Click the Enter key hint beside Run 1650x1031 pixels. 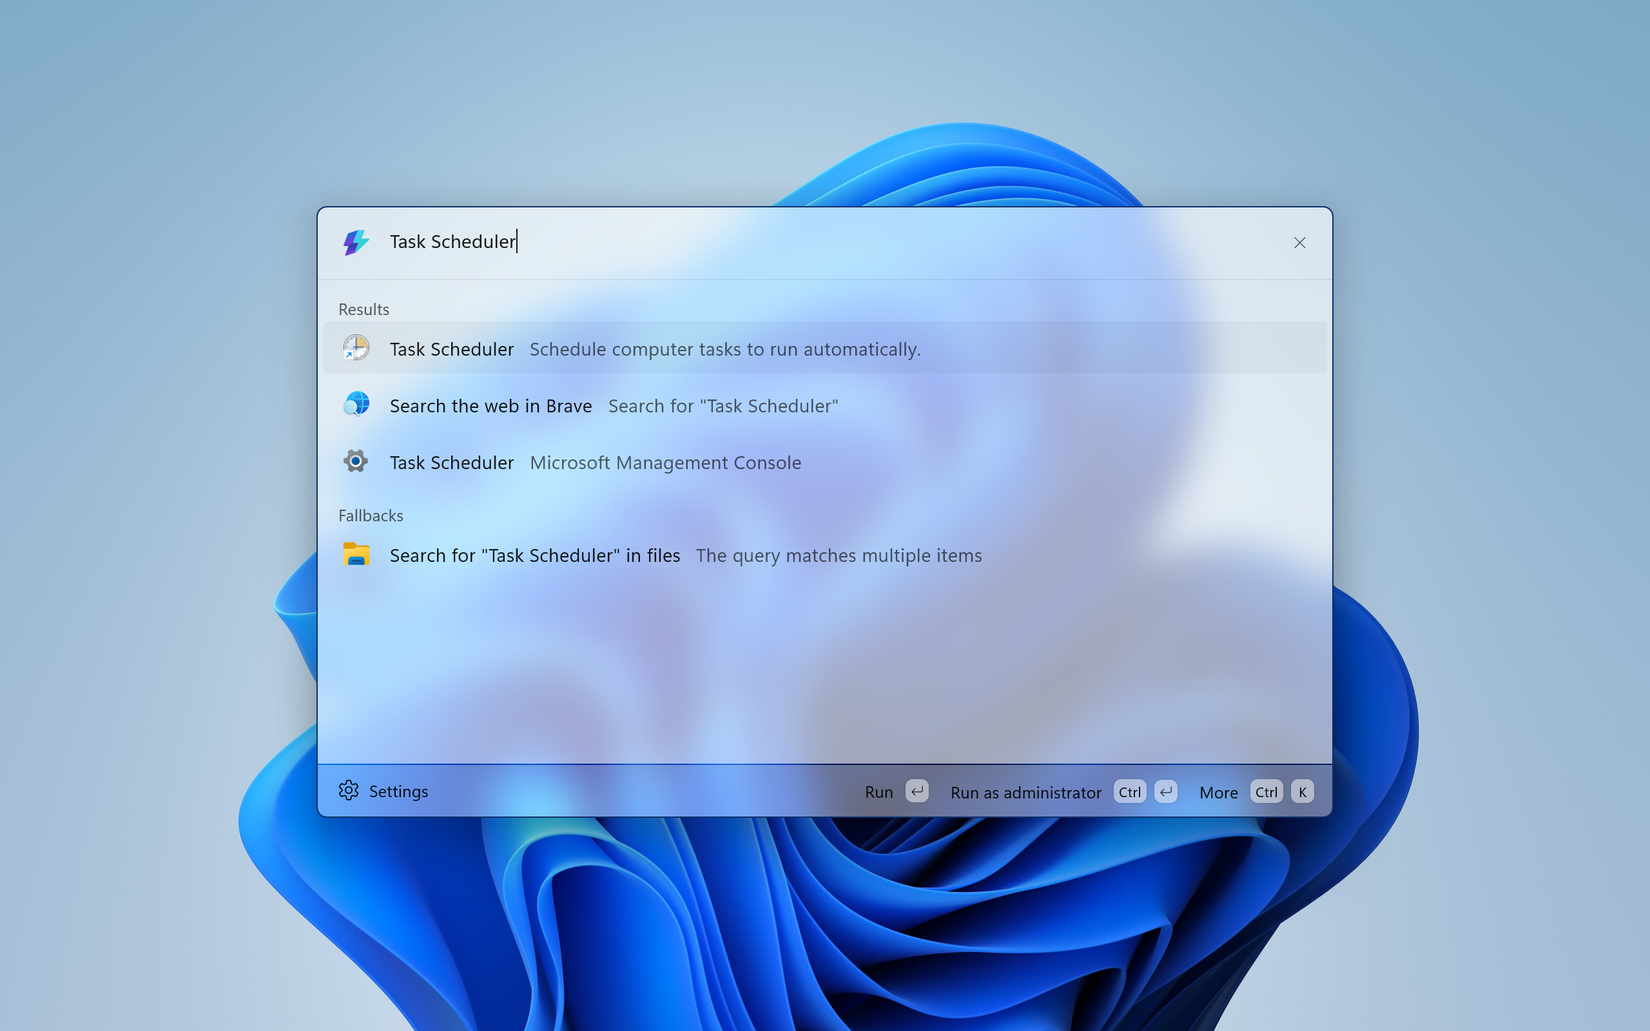point(917,791)
